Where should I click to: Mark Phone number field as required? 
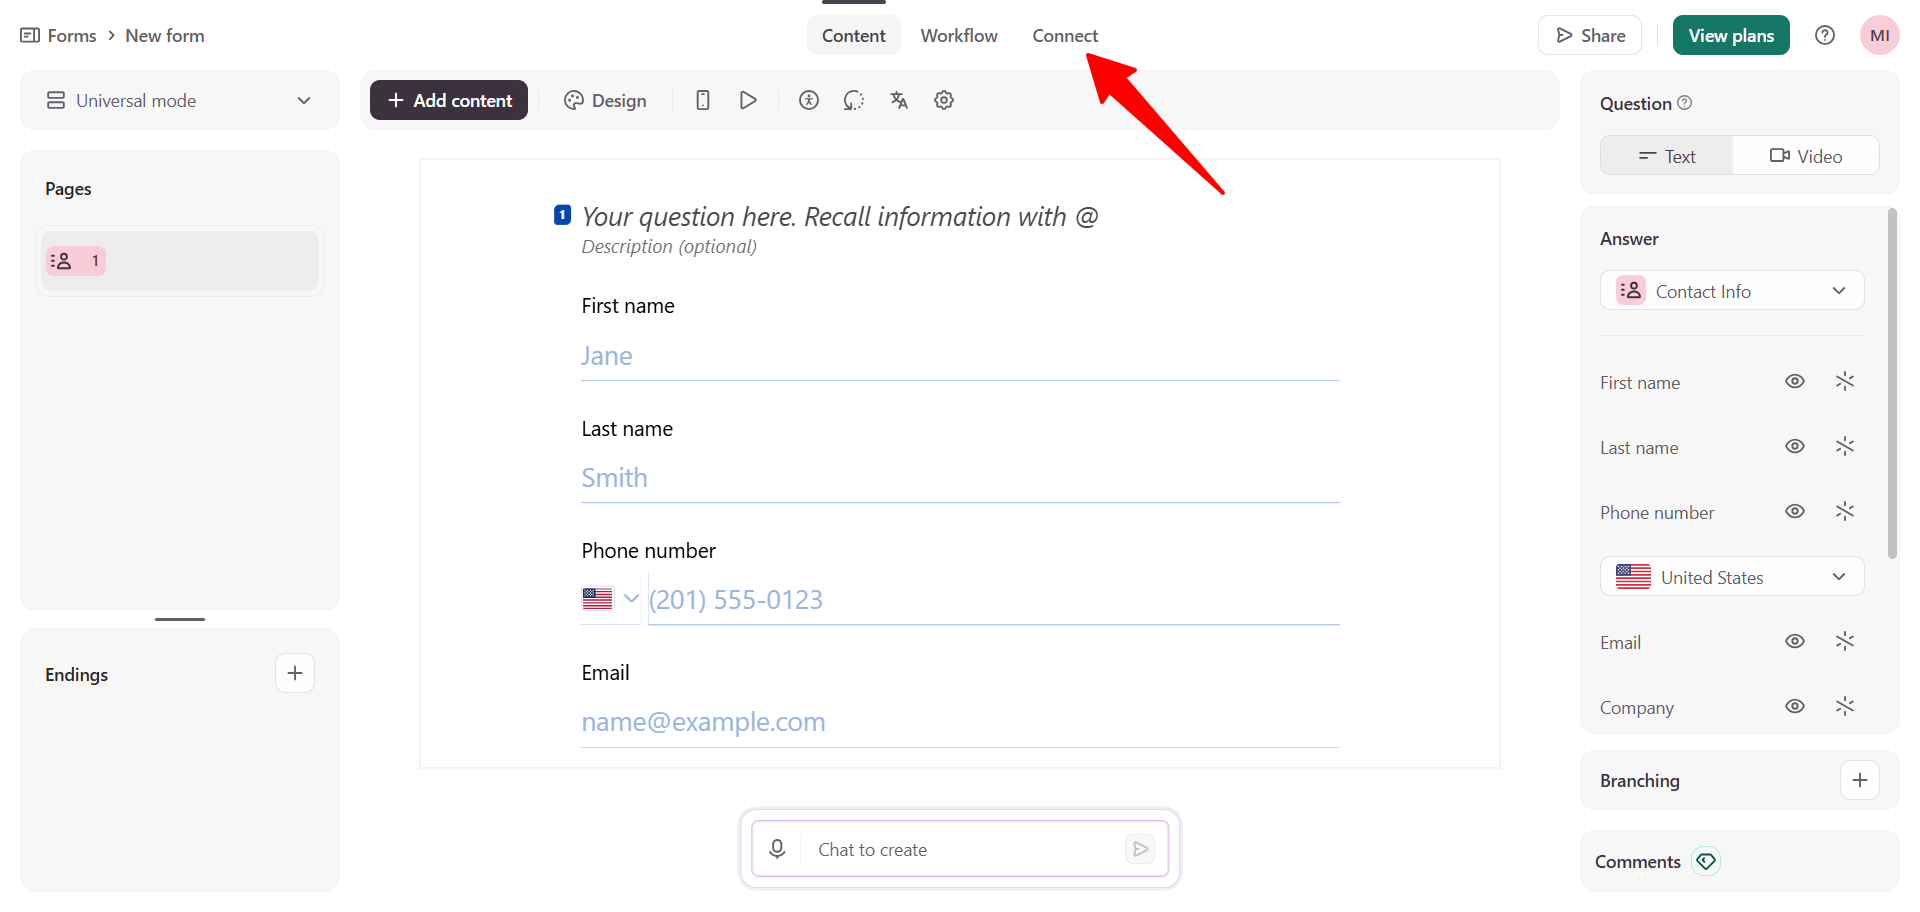click(1845, 511)
